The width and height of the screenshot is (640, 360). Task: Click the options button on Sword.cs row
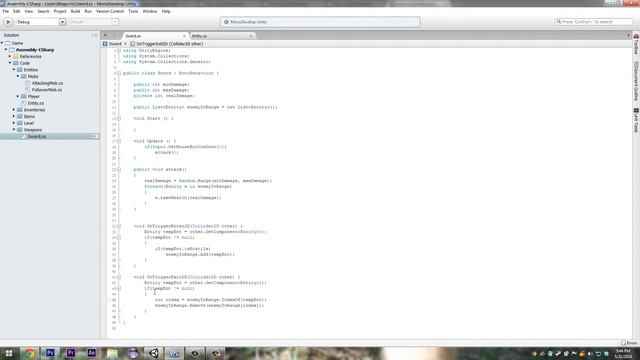pyautogui.click(x=95, y=136)
